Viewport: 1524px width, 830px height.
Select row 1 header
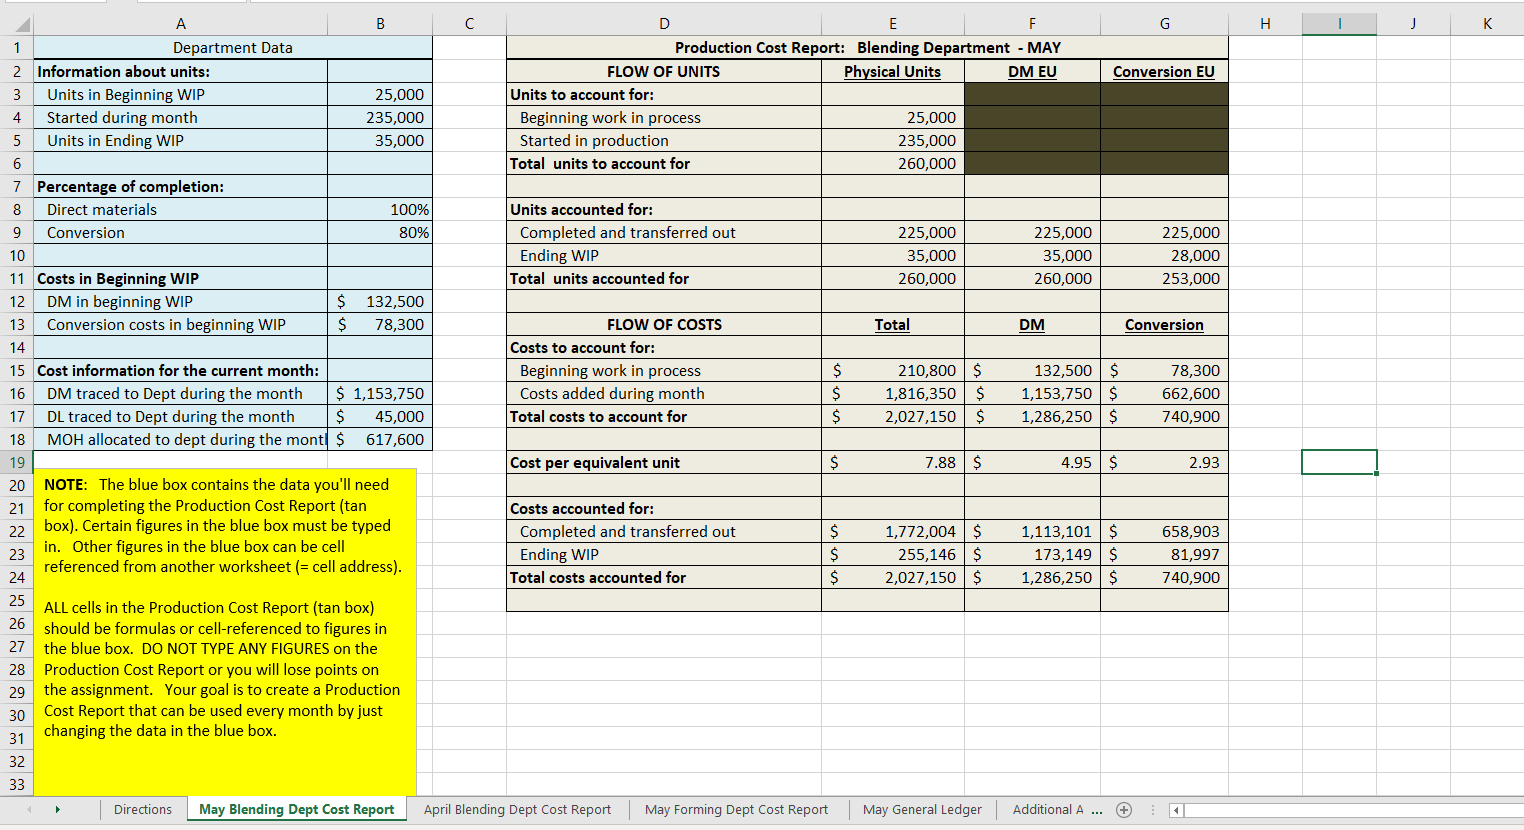coord(16,47)
